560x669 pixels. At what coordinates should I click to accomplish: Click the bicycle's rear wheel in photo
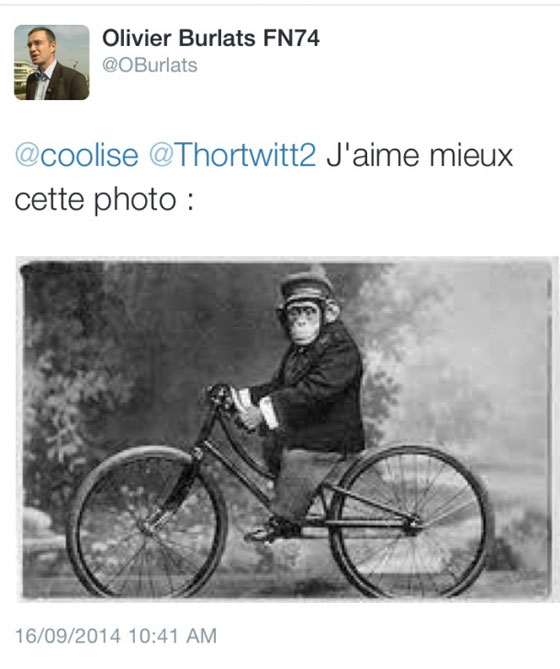[x=411, y=521]
